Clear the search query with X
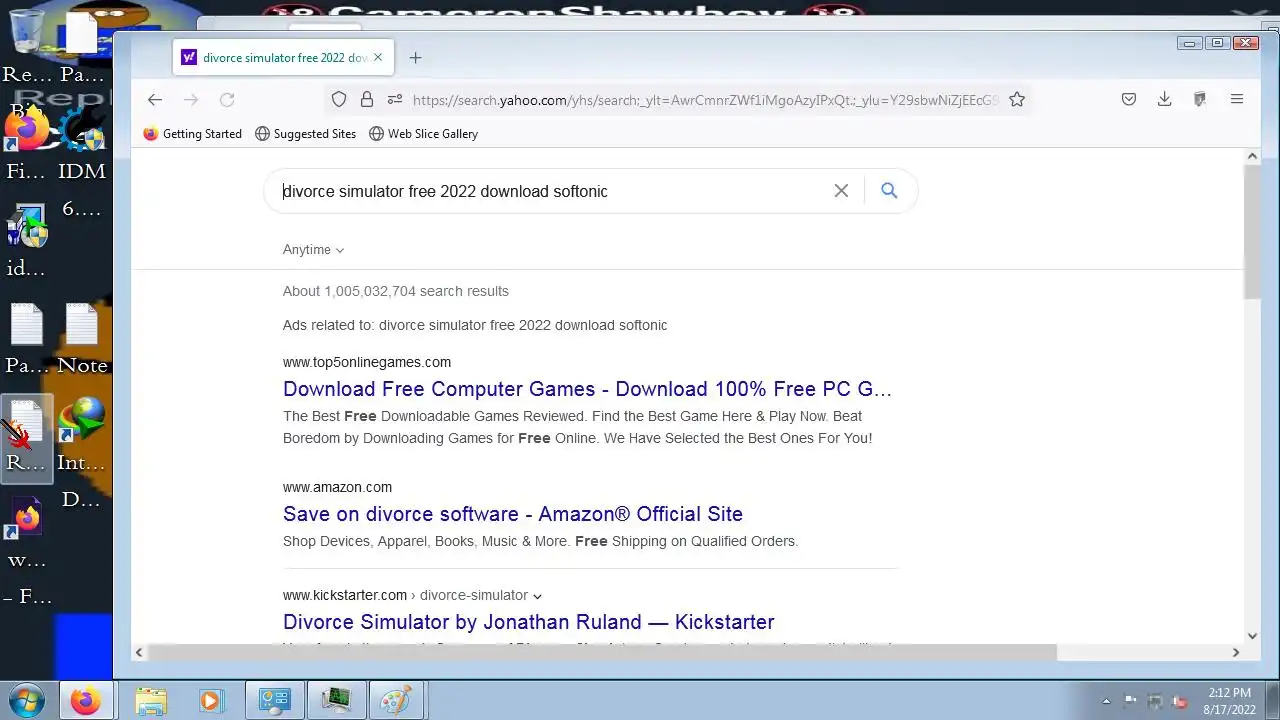1280x720 pixels. (x=841, y=190)
